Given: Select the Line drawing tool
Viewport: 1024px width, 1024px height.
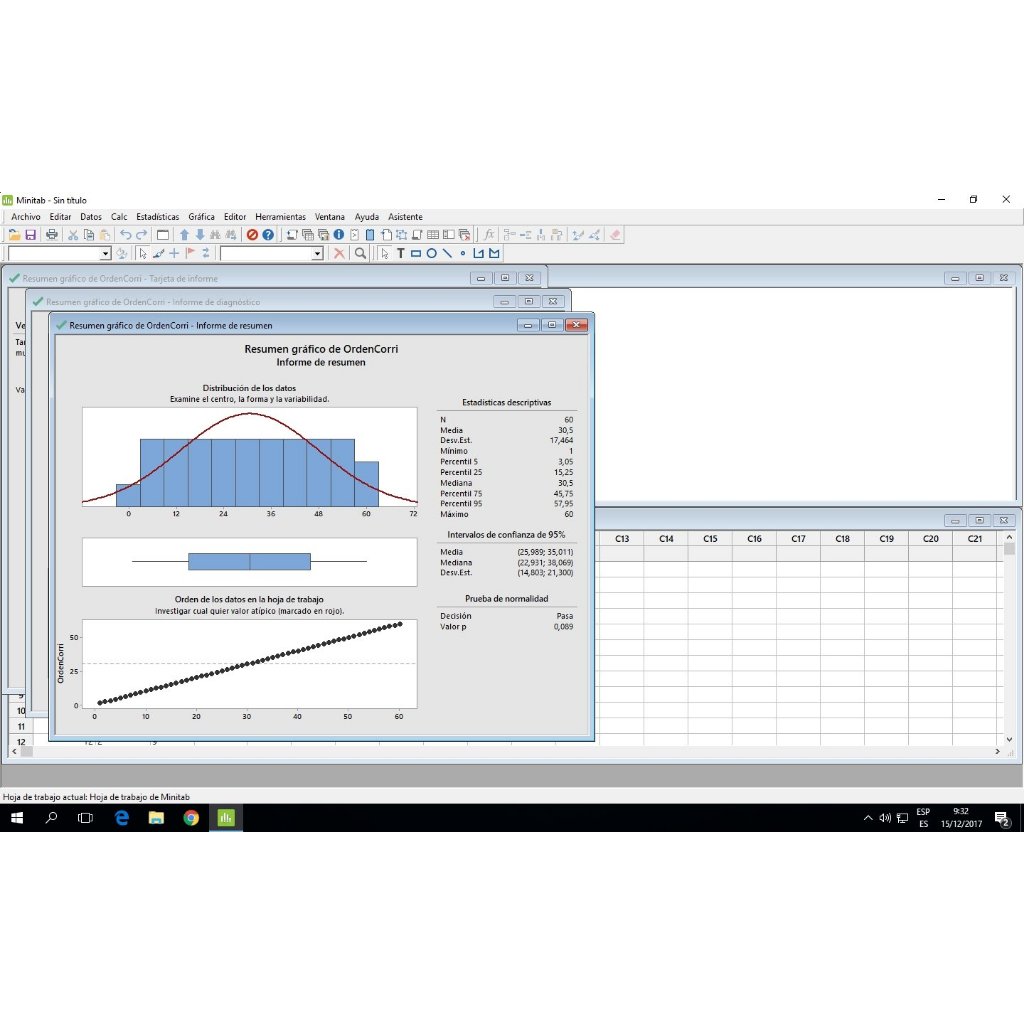Looking at the screenshot, I should coord(447,254).
